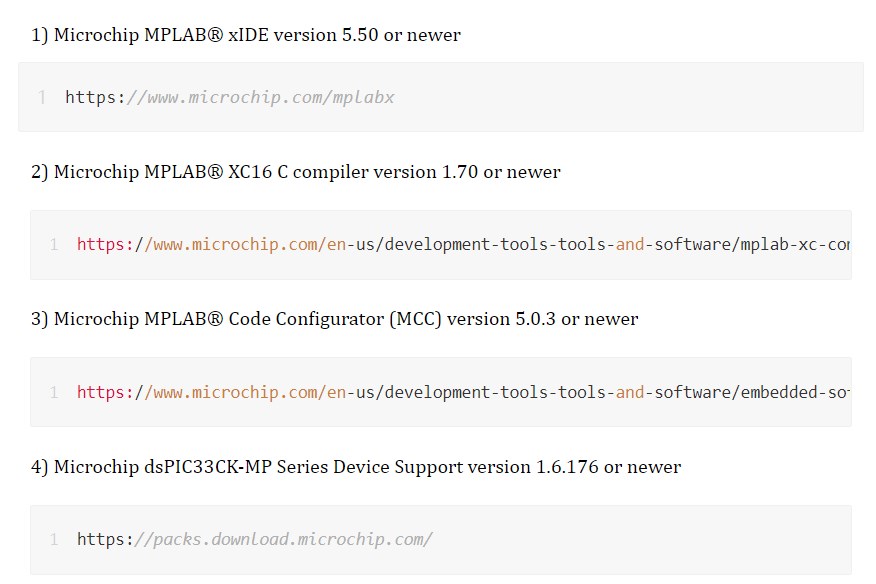The image size is (876, 584).
Task: Click the mplabx URL in the first code block
Action: [x=262, y=97]
